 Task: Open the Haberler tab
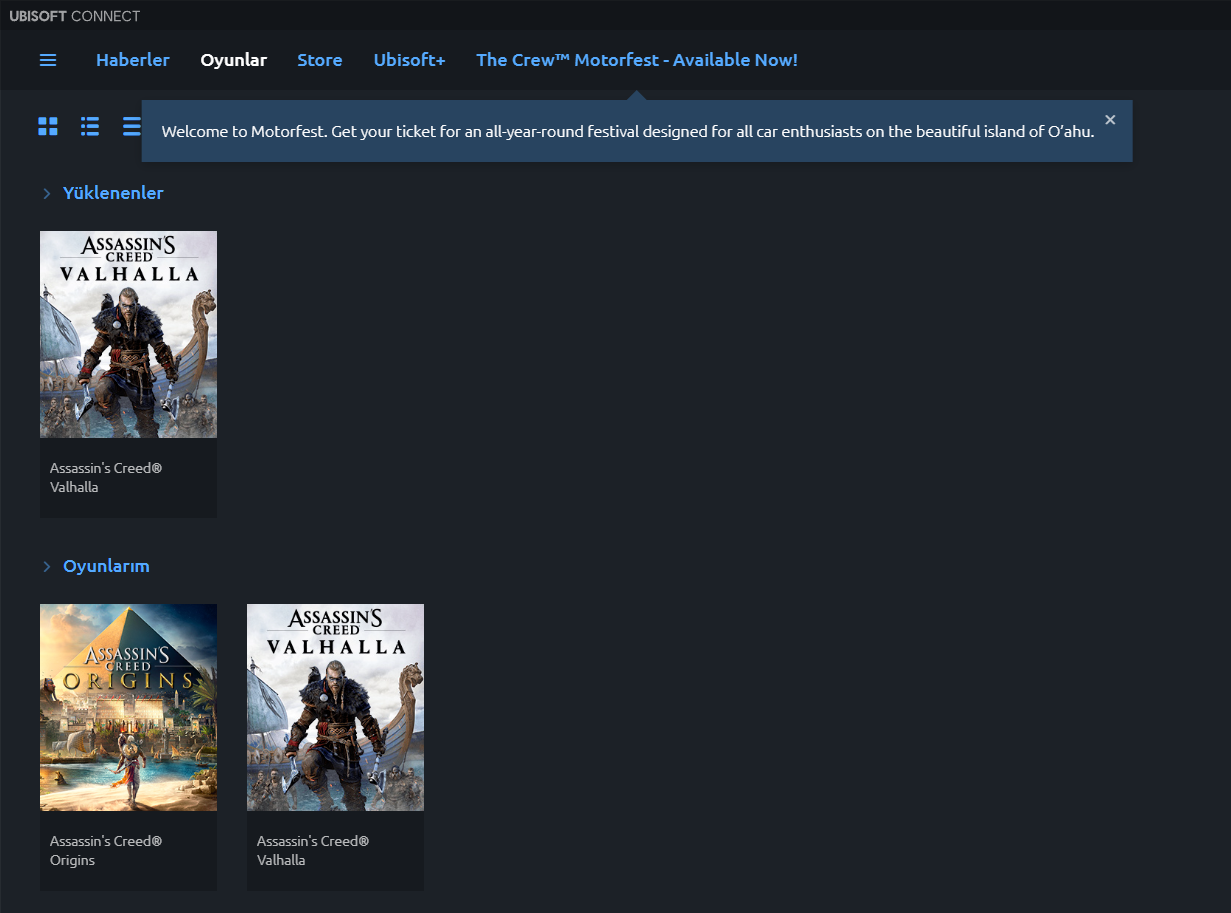133,60
